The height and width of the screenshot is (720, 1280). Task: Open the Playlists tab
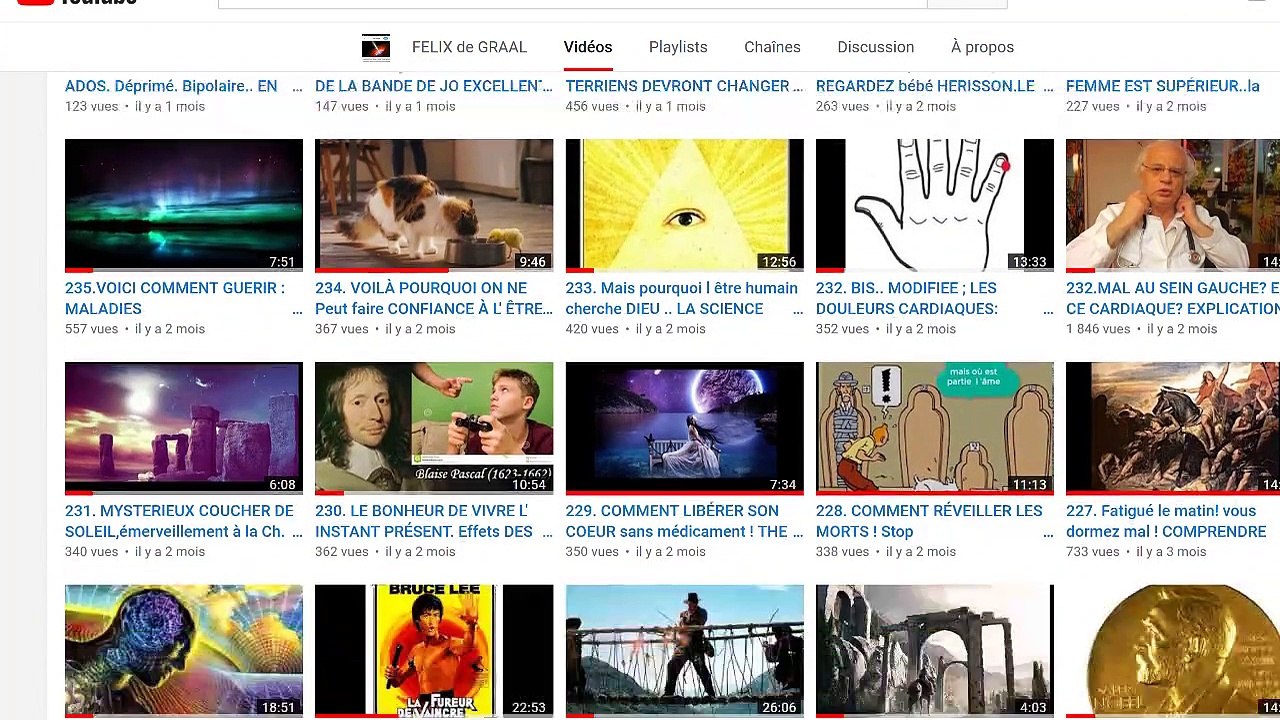pyautogui.click(x=678, y=47)
